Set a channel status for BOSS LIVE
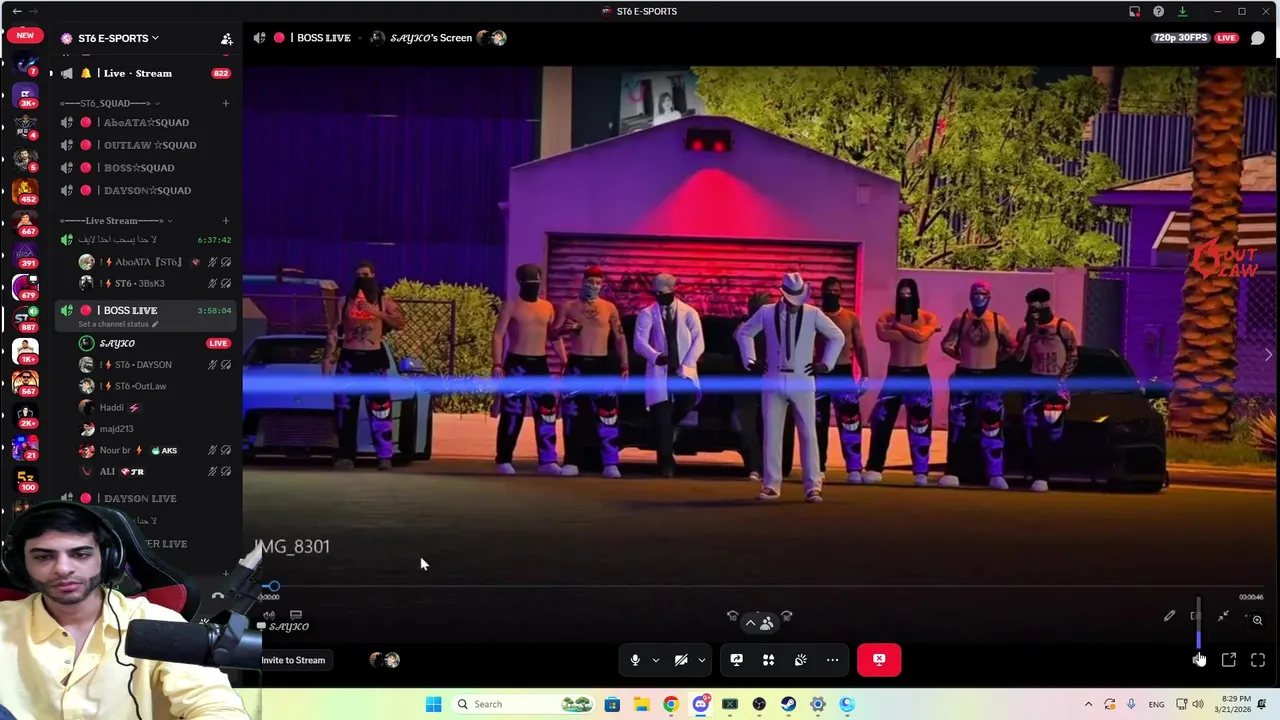1280x720 pixels. [x=118, y=324]
